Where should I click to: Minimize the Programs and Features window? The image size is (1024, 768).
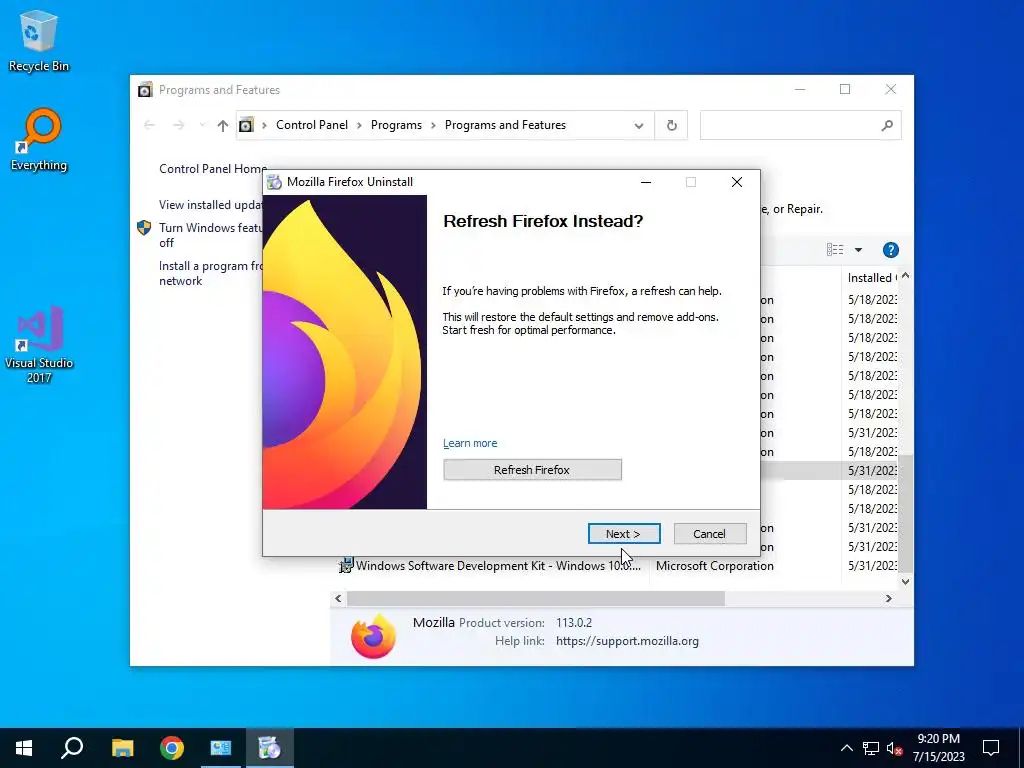pyautogui.click(x=800, y=89)
